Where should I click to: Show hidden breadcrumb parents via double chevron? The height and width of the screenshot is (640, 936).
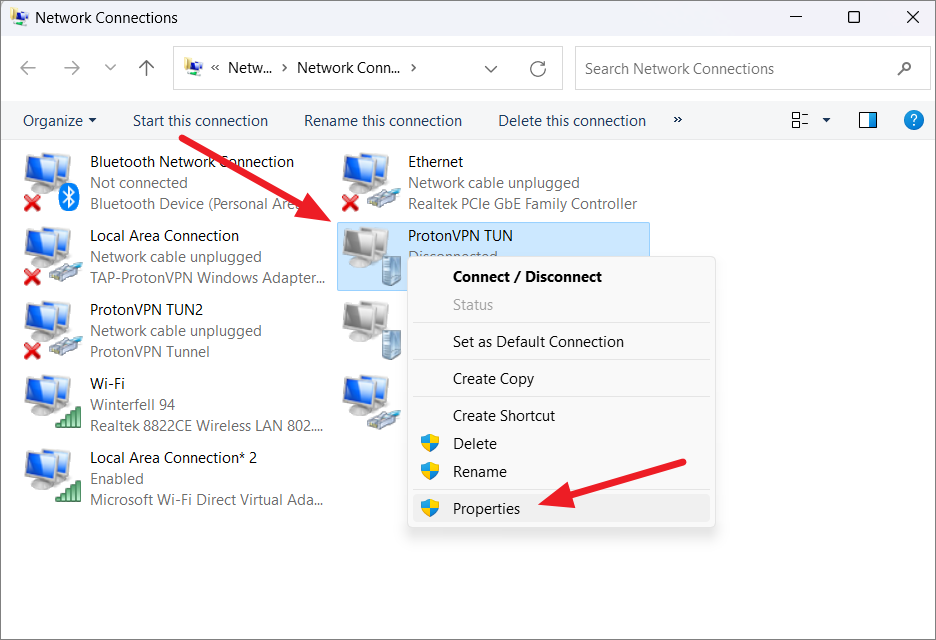pos(215,67)
